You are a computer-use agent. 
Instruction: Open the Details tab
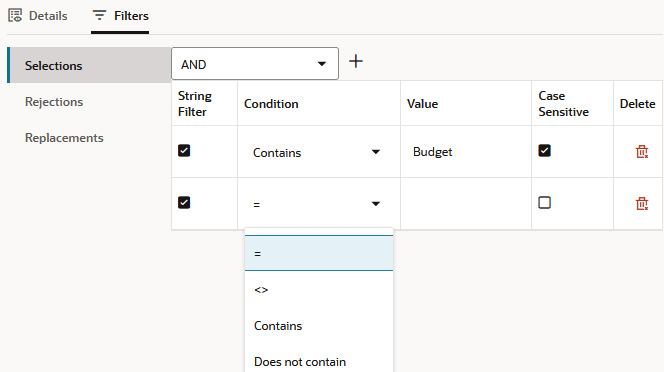point(38,16)
